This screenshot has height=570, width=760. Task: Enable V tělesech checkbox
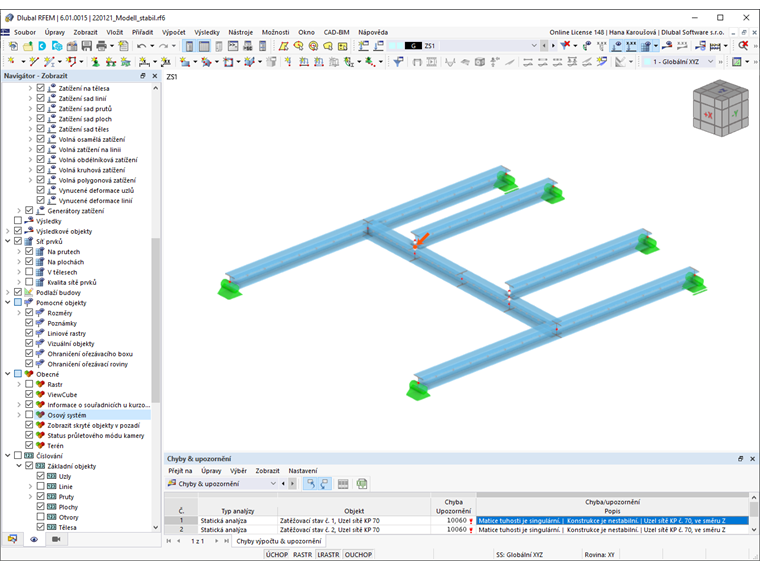pyautogui.click(x=29, y=271)
